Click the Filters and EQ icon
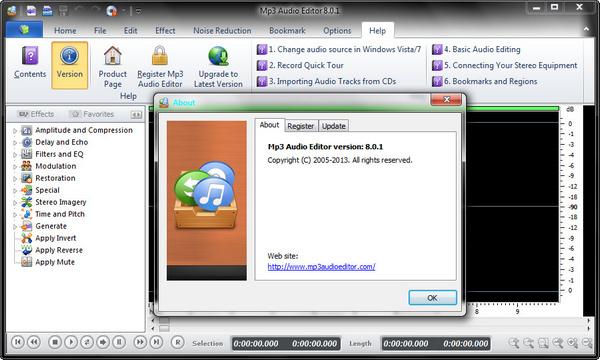Image resolution: width=600 pixels, height=360 pixels. coord(26,154)
